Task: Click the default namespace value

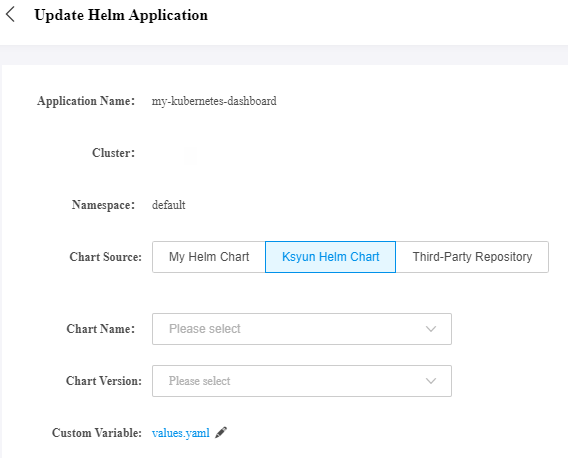Action: tap(168, 205)
